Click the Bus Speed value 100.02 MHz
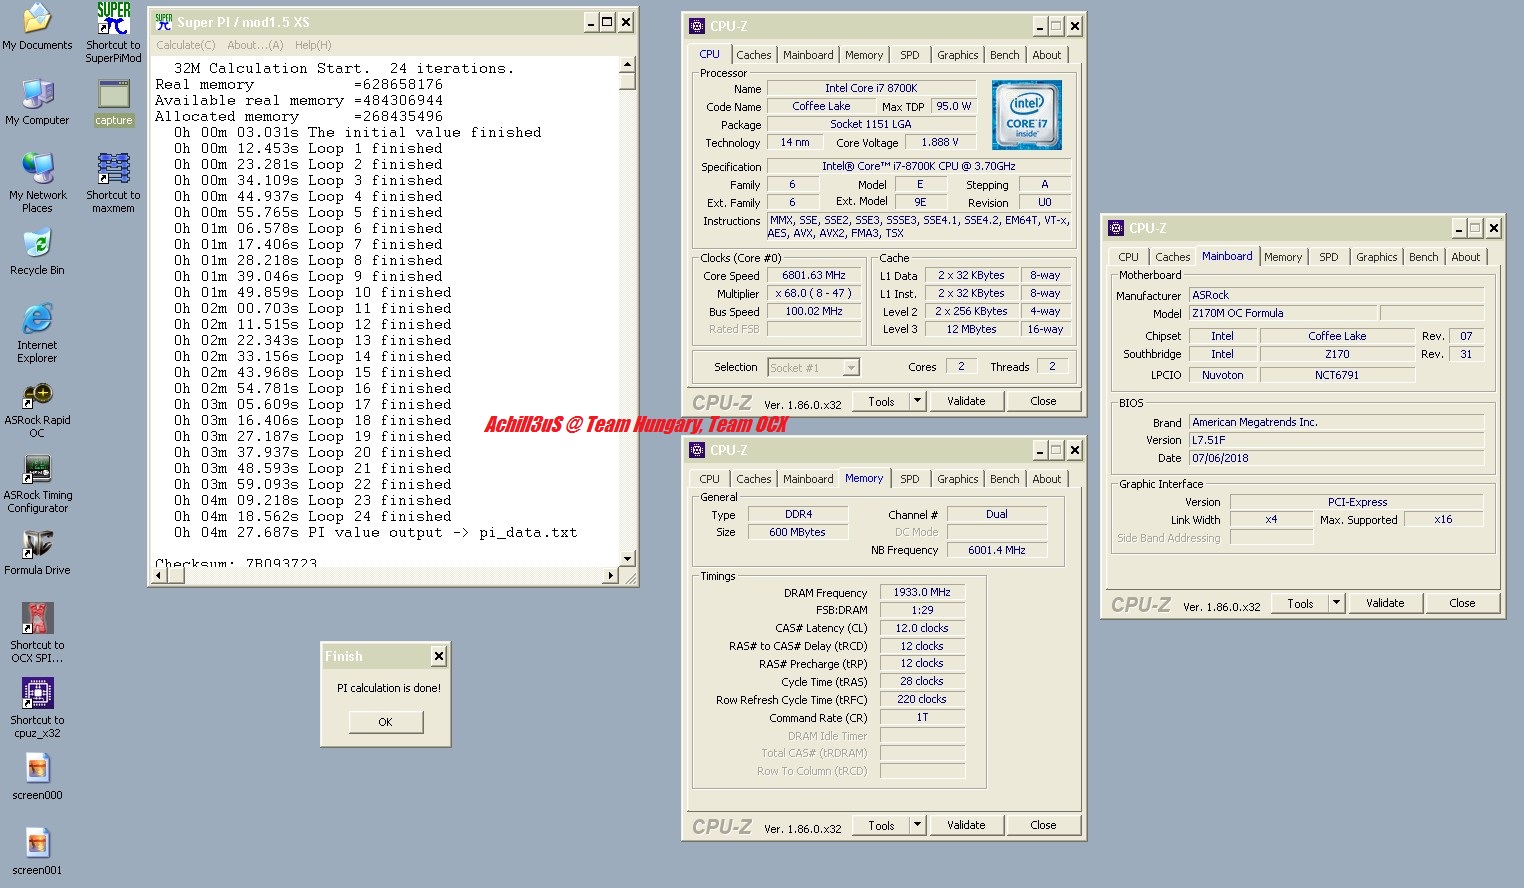Image resolution: width=1524 pixels, height=888 pixels. click(x=814, y=311)
